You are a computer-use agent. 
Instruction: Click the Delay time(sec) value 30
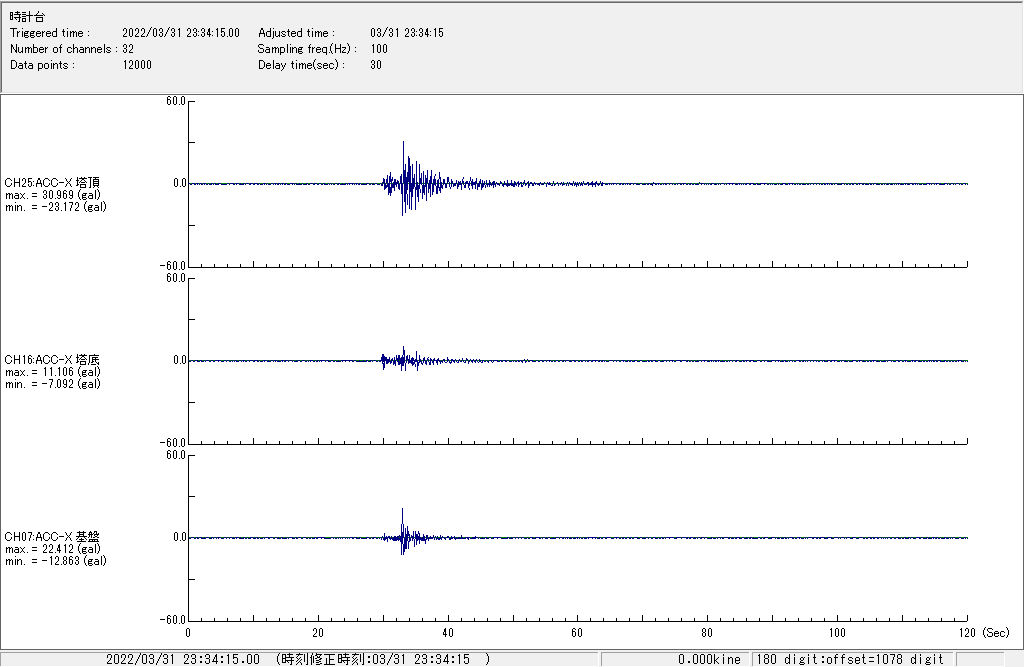click(x=376, y=65)
